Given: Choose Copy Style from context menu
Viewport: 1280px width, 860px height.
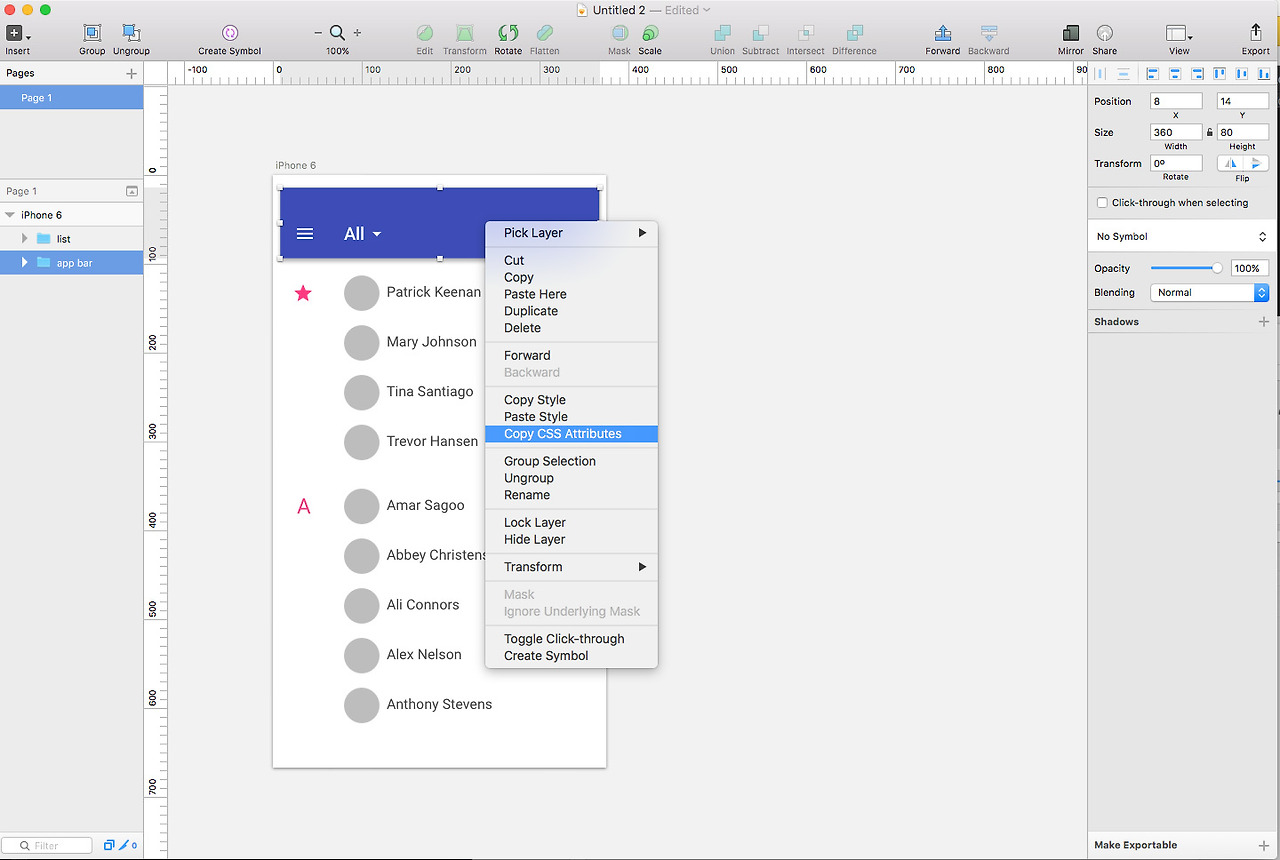Looking at the screenshot, I should coord(571,400).
